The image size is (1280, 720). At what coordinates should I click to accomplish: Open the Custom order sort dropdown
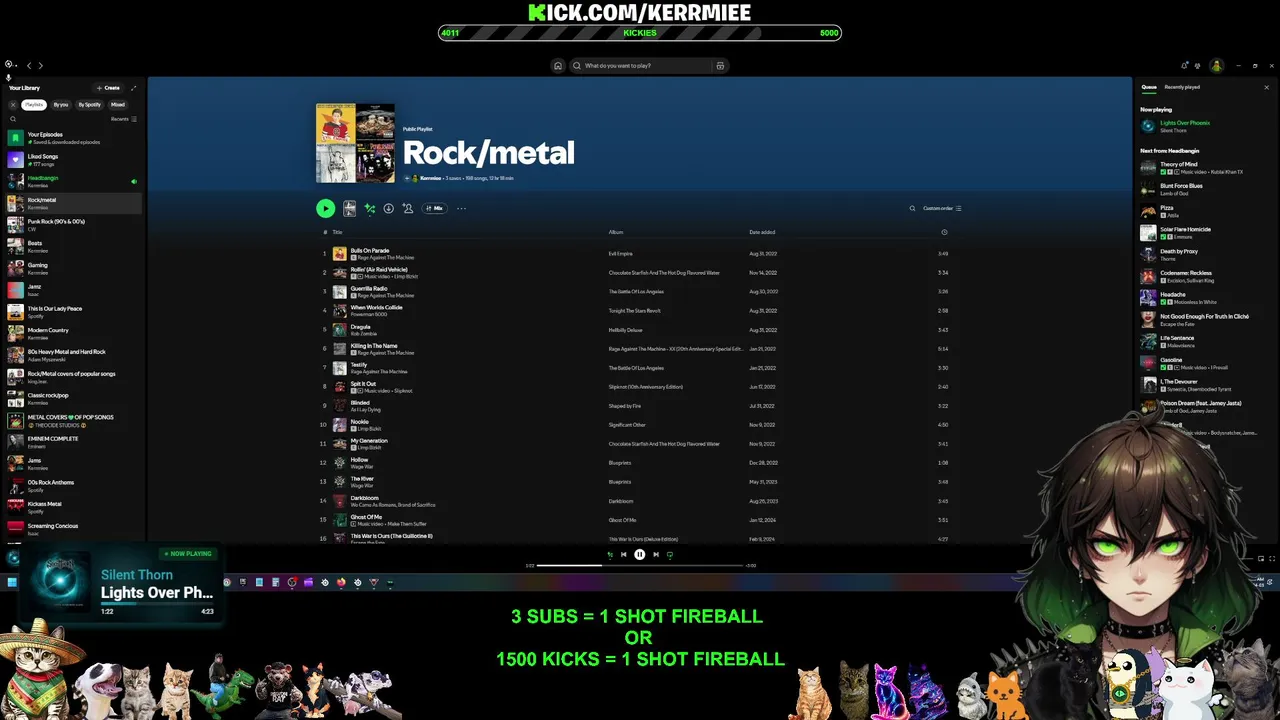tap(942, 208)
